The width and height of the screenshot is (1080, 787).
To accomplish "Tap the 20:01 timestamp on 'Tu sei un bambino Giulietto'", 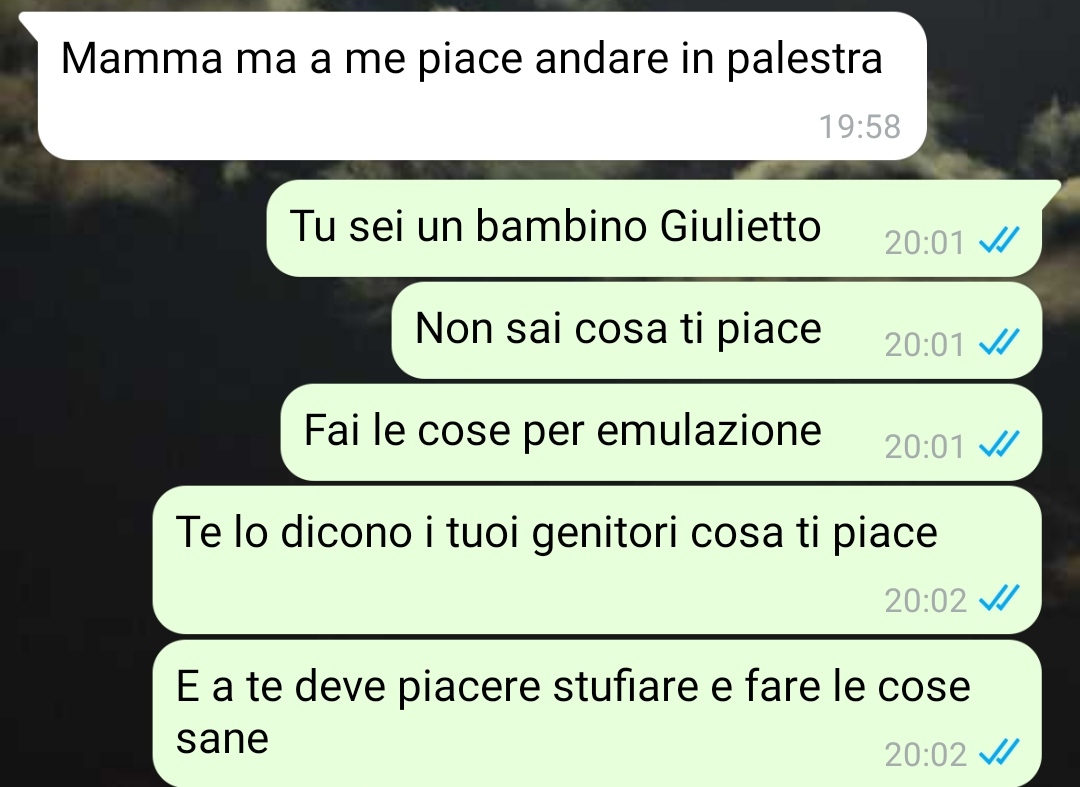I will click(x=924, y=242).
